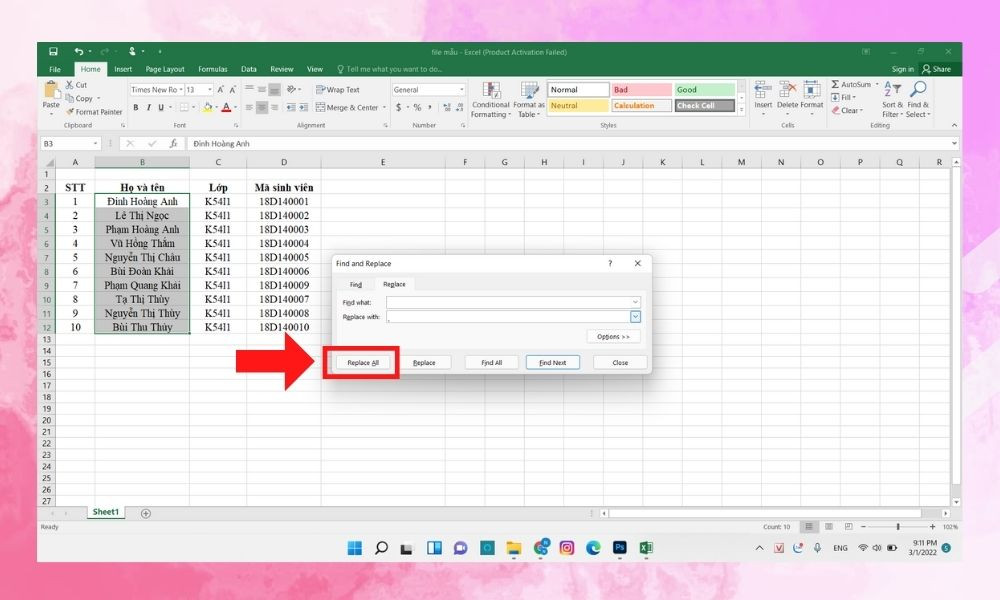Click the Options >> button
This screenshot has height=600, width=1000.
click(613, 337)
